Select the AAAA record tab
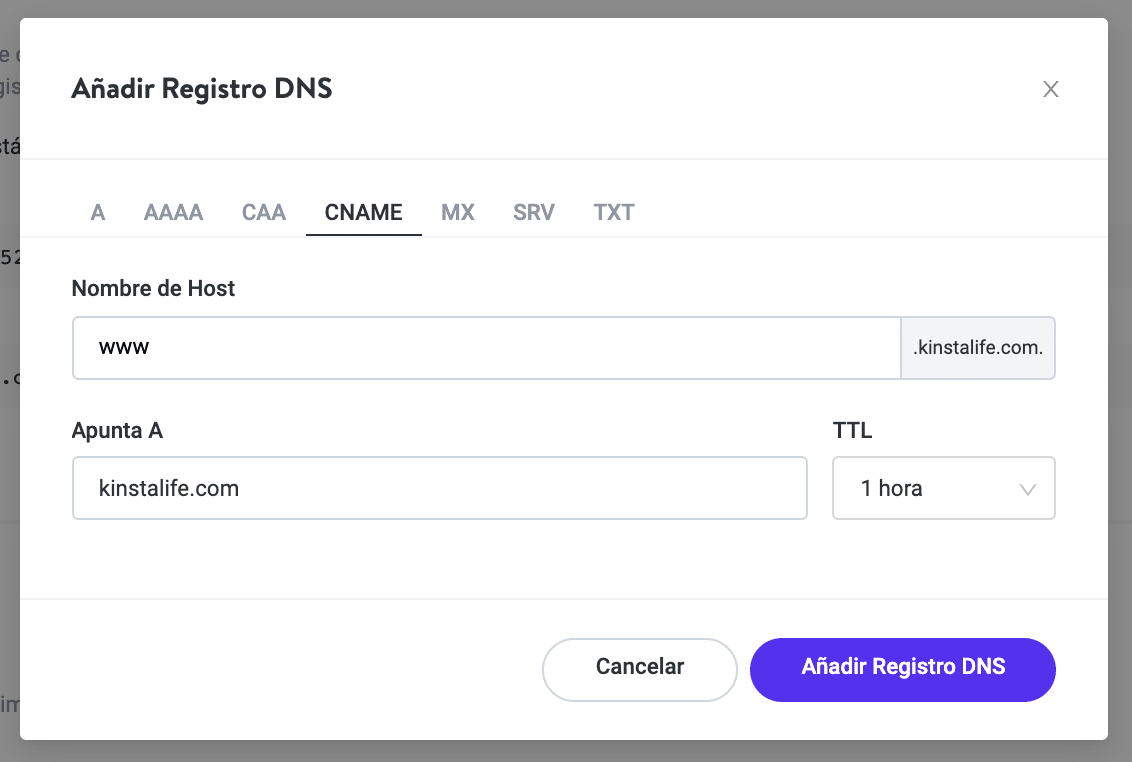 [x=173, y=212]
